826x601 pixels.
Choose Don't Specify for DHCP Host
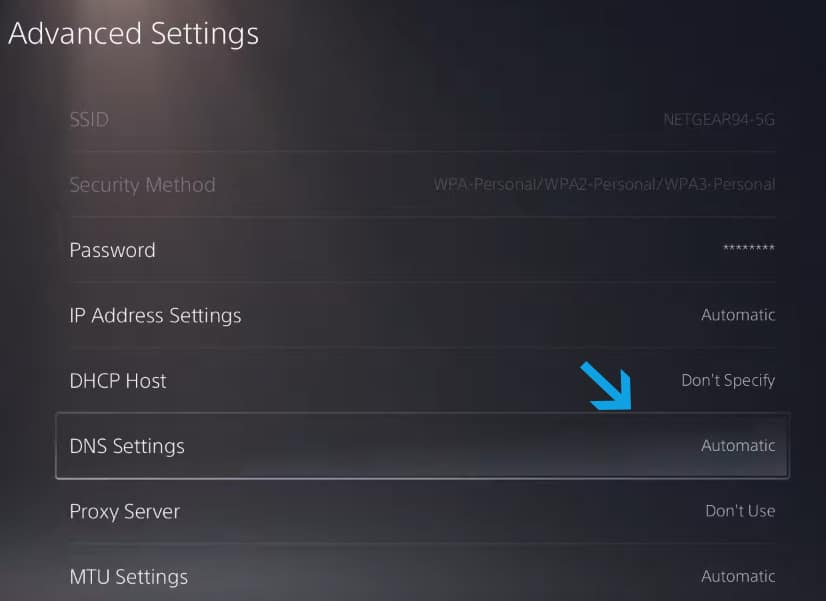point(728,380)
